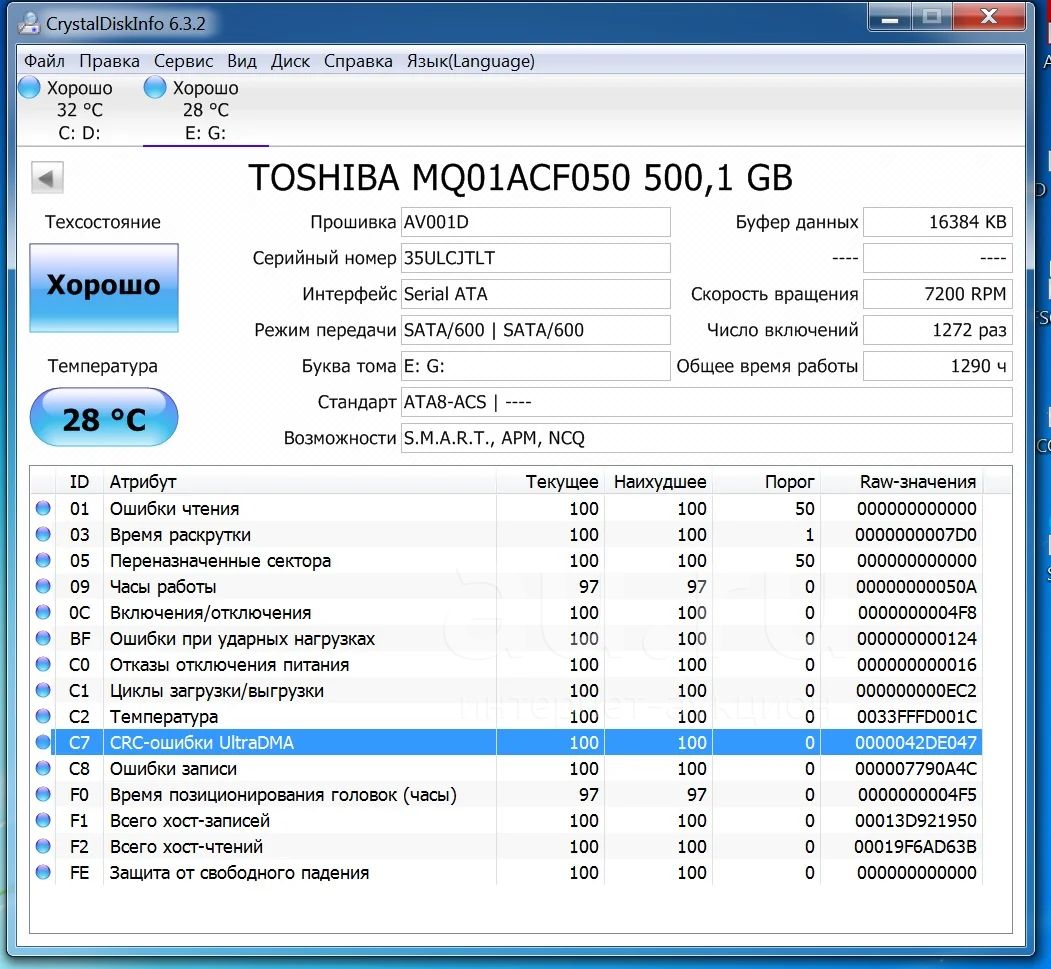Click raw value 00013D921950
This screenshot has width=1051, height=969.
pos(916,820)
